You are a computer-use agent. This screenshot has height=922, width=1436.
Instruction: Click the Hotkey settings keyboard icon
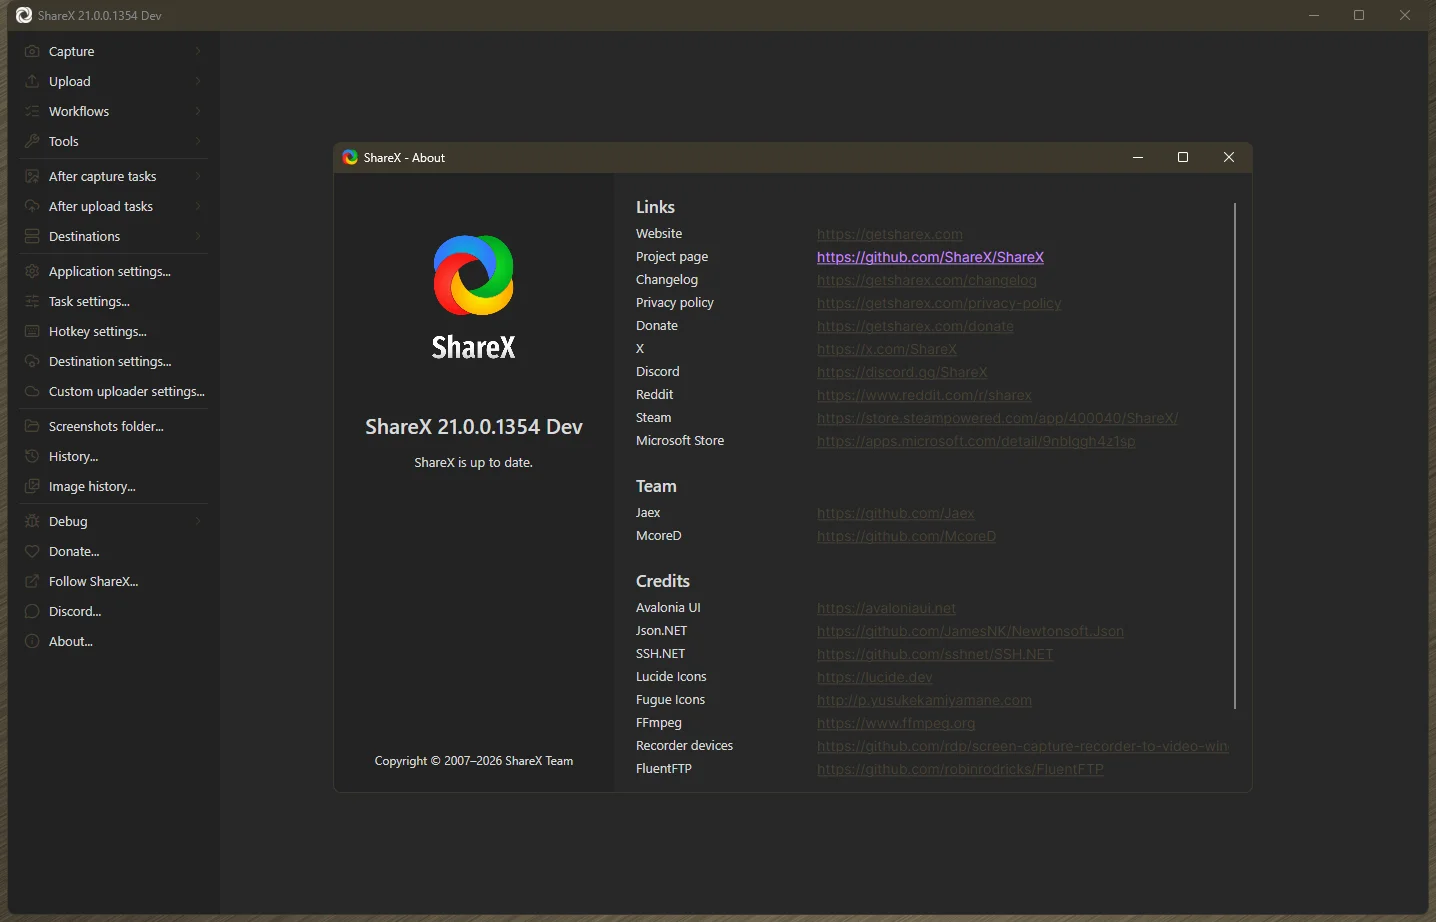point(32,331)
